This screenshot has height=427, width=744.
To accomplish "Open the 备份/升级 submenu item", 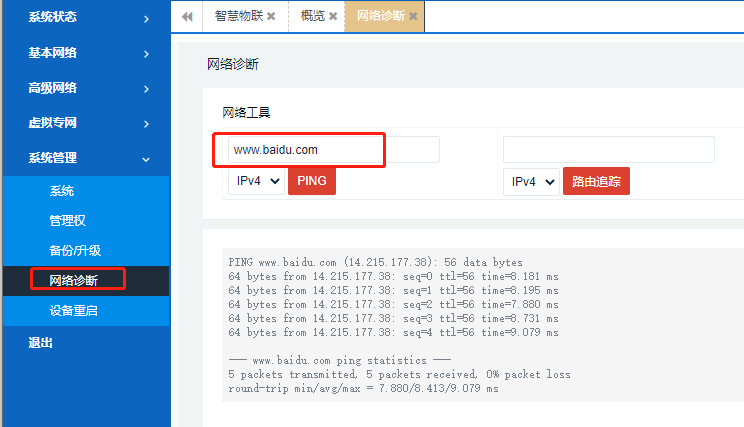I will click(x=75, y=251).
